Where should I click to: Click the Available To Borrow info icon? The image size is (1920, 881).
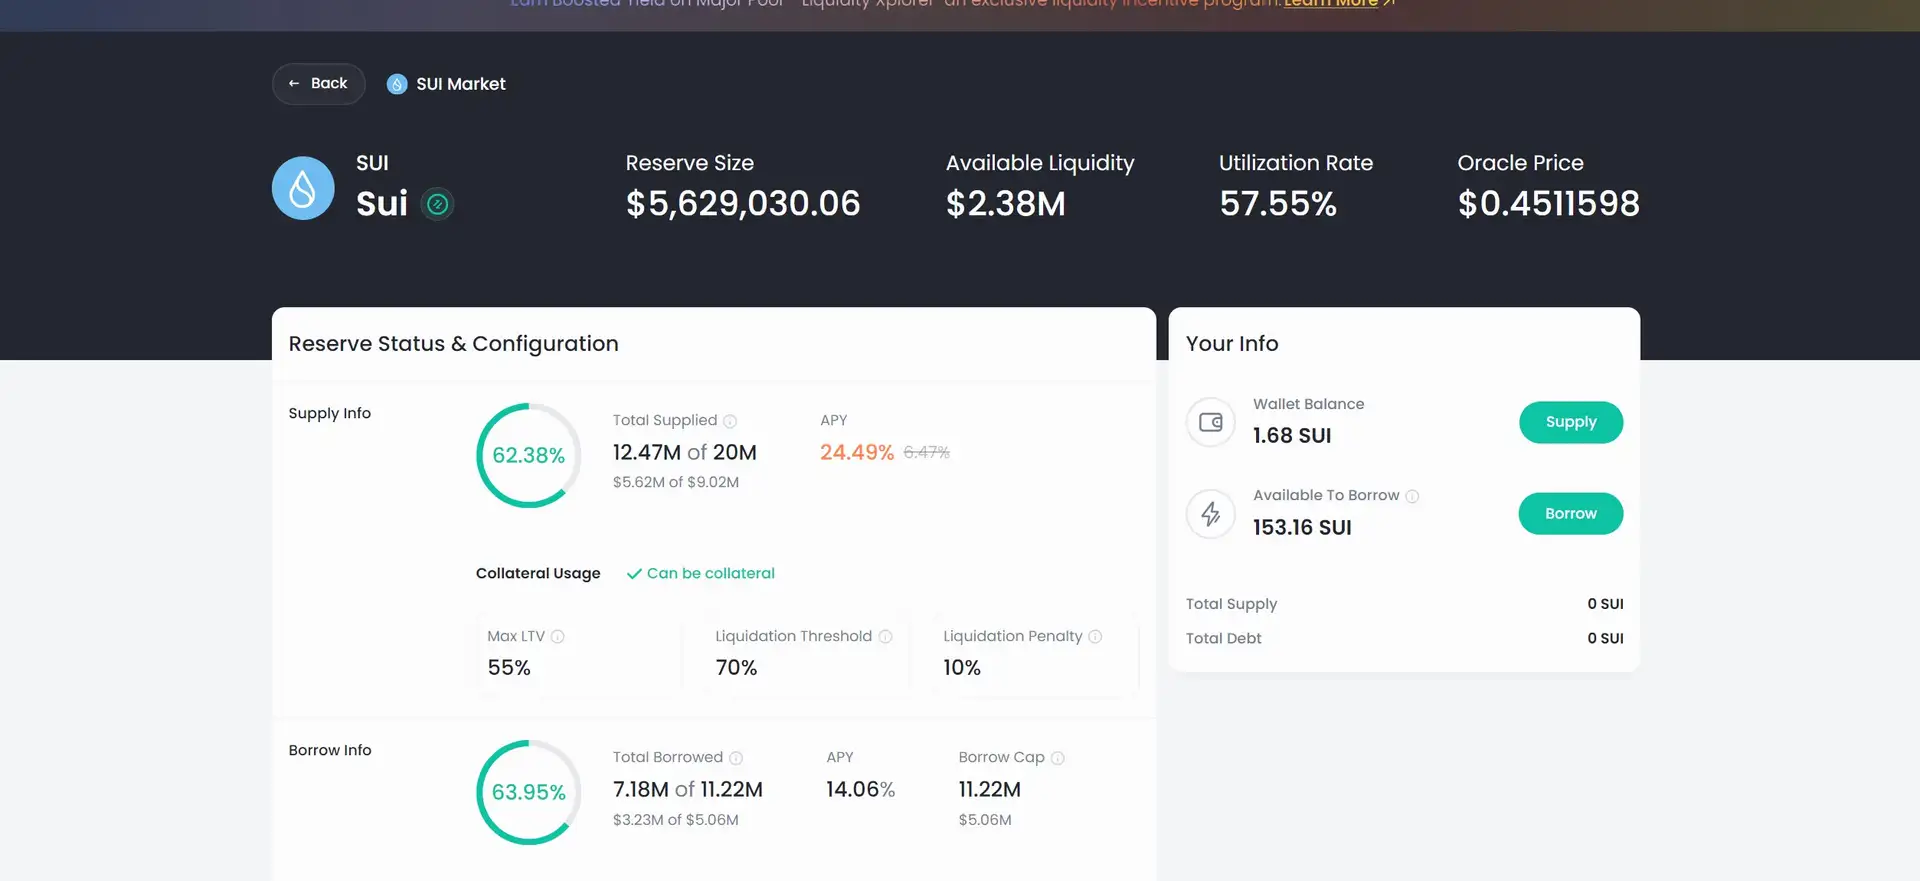pos(1412,496)
